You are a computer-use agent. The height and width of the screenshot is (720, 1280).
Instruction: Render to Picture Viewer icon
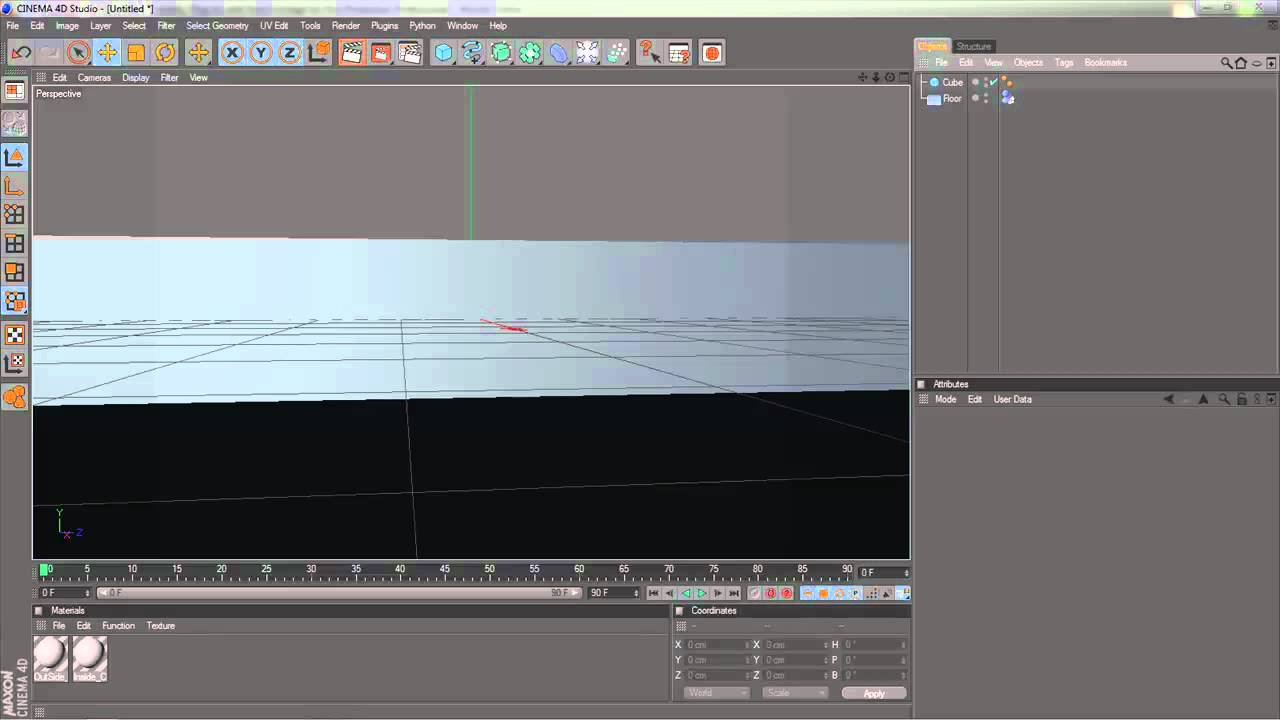pyautogui.click(x=380, y=53)
